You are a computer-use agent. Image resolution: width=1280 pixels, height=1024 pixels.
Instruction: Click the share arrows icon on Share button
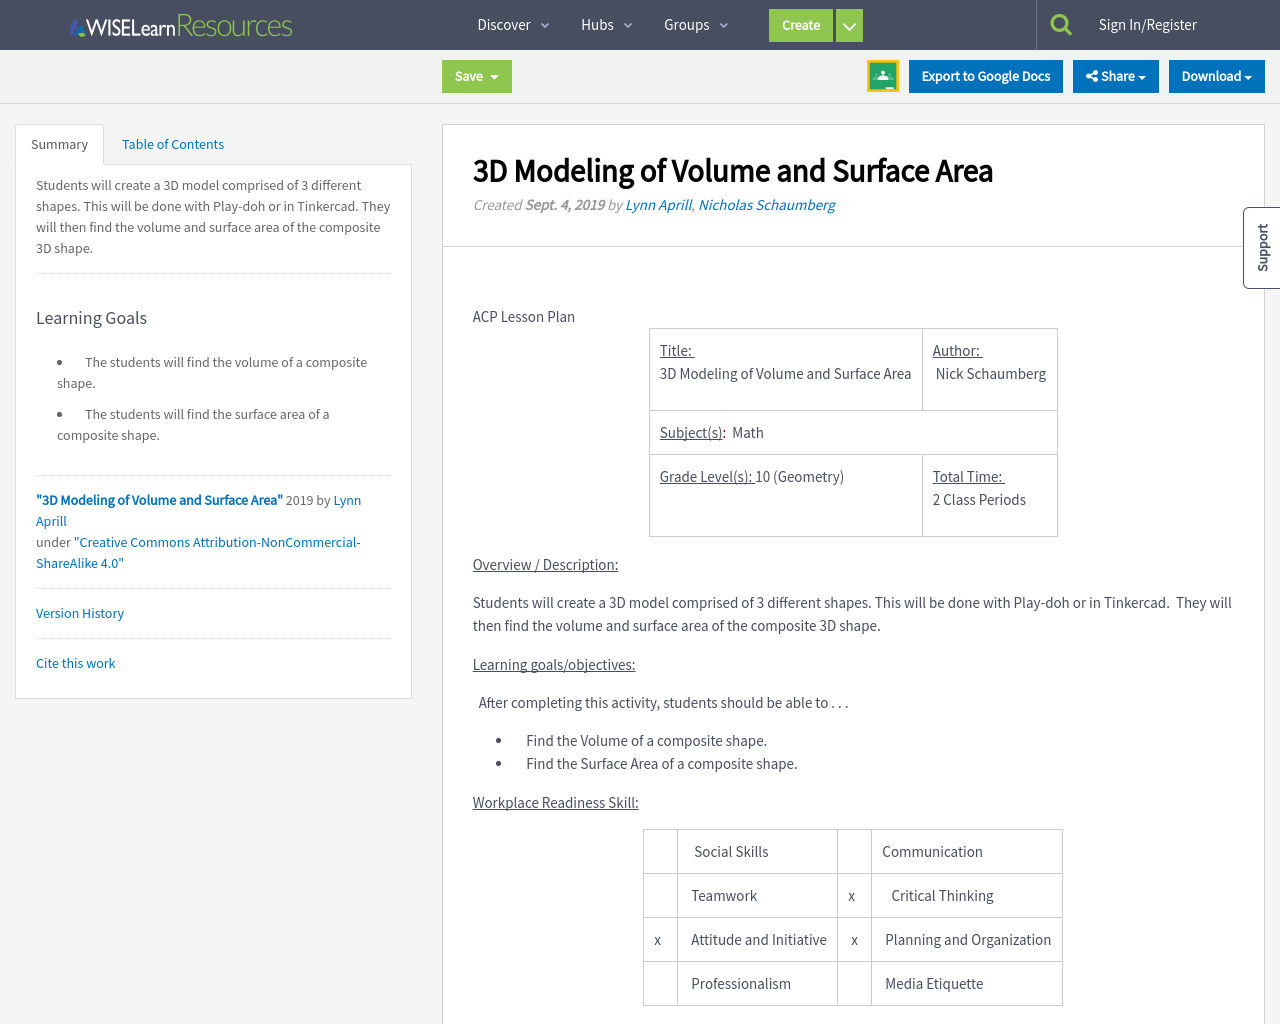[1094, 76]
